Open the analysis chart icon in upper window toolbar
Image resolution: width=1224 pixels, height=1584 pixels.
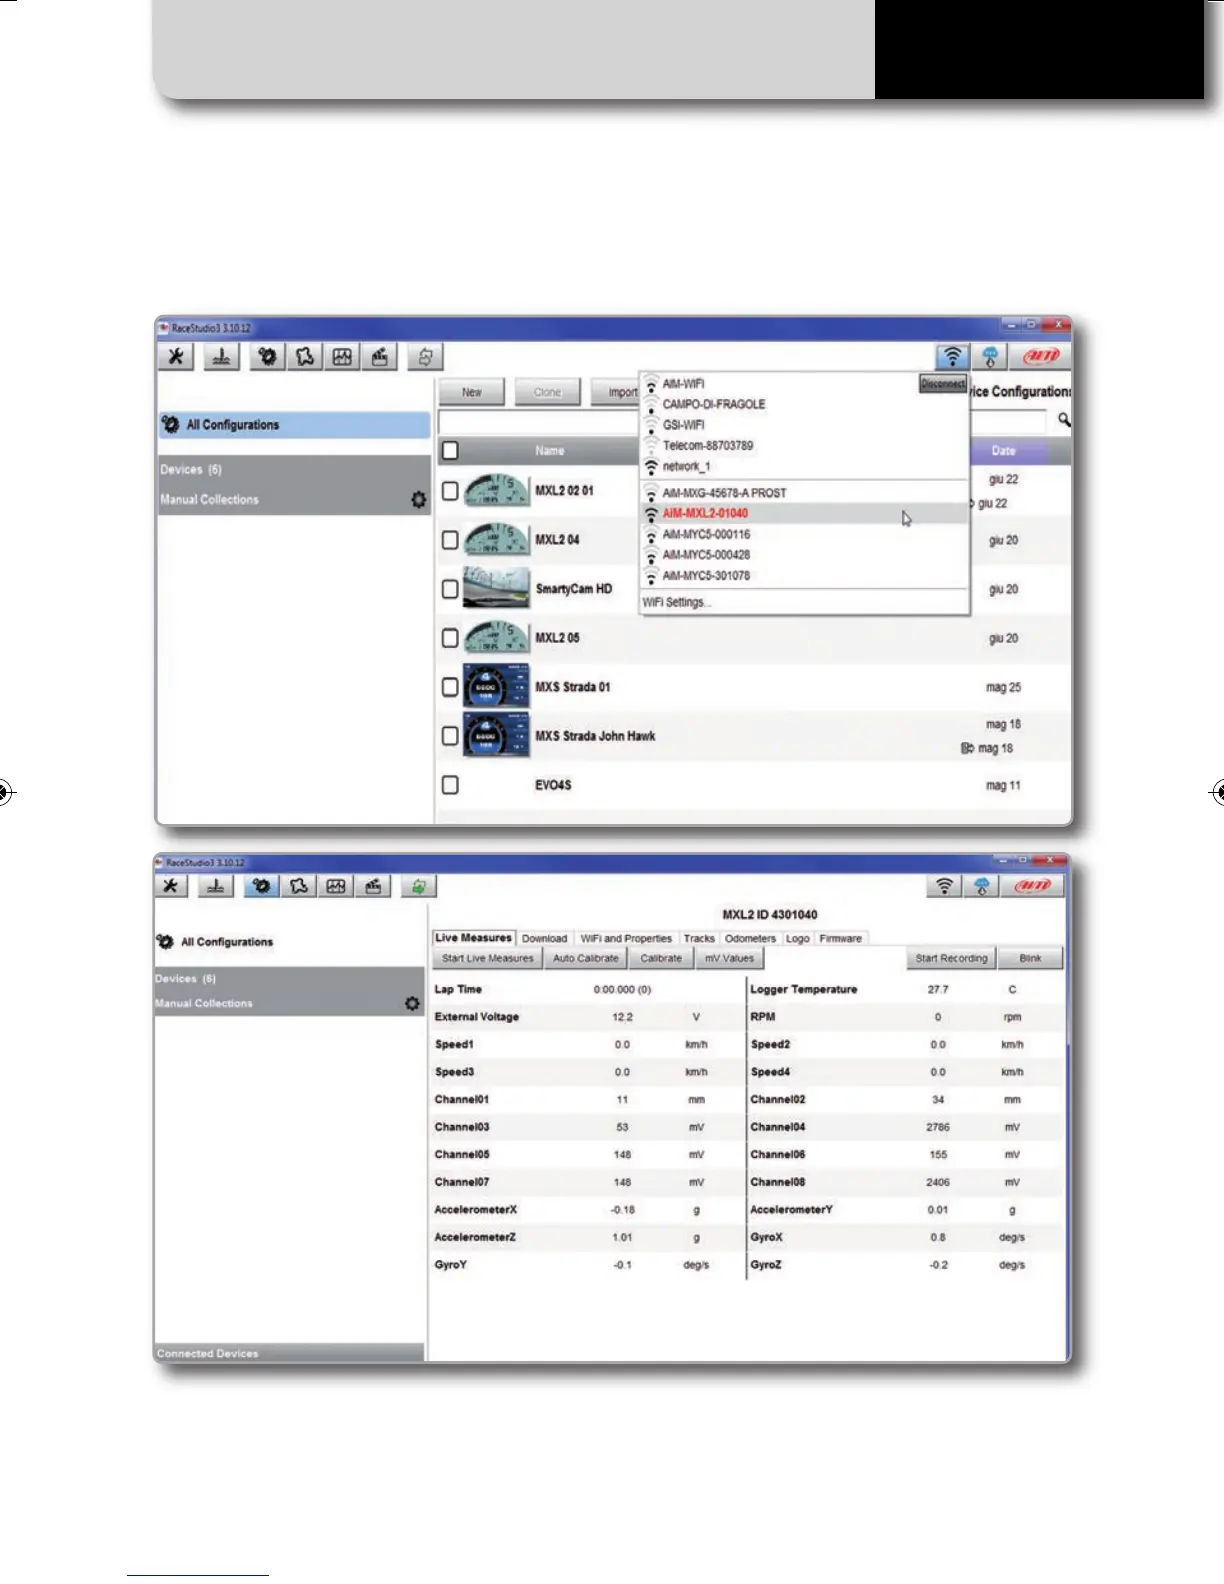(342, 356)
